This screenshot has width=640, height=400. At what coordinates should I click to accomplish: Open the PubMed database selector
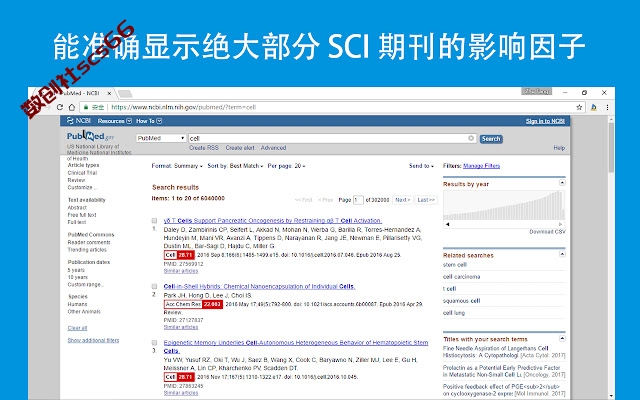coord(161,138)
